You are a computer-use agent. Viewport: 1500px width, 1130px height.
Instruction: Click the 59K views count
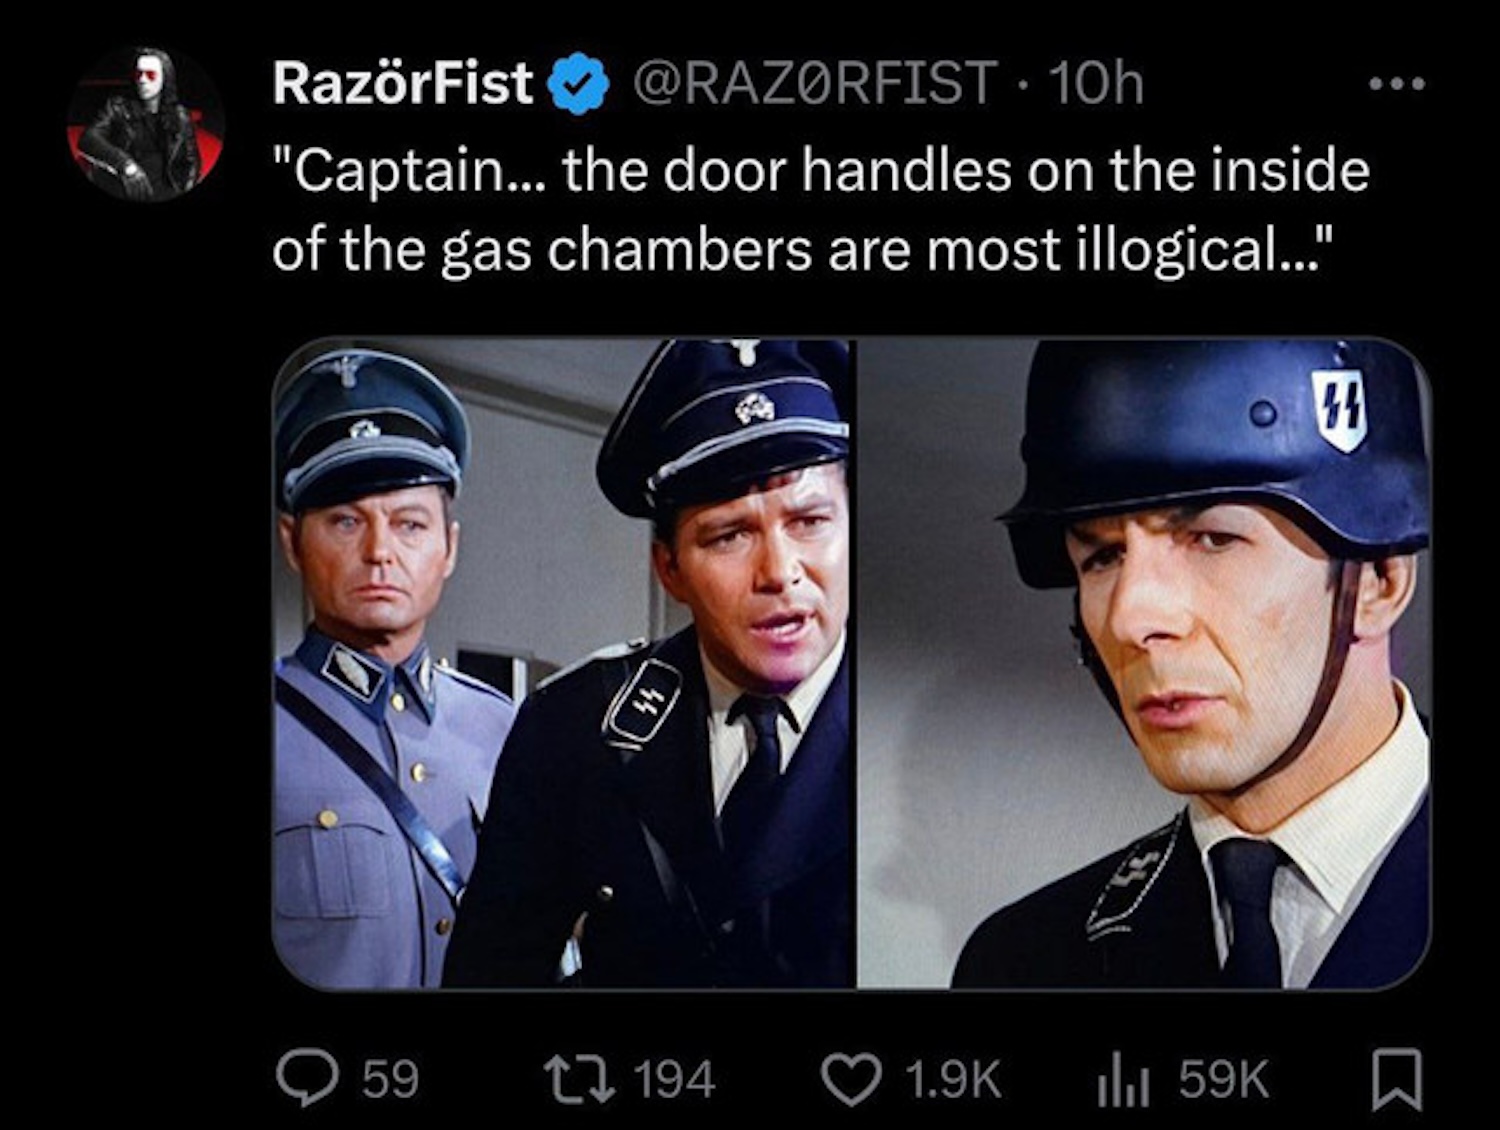point(1223,1080)
